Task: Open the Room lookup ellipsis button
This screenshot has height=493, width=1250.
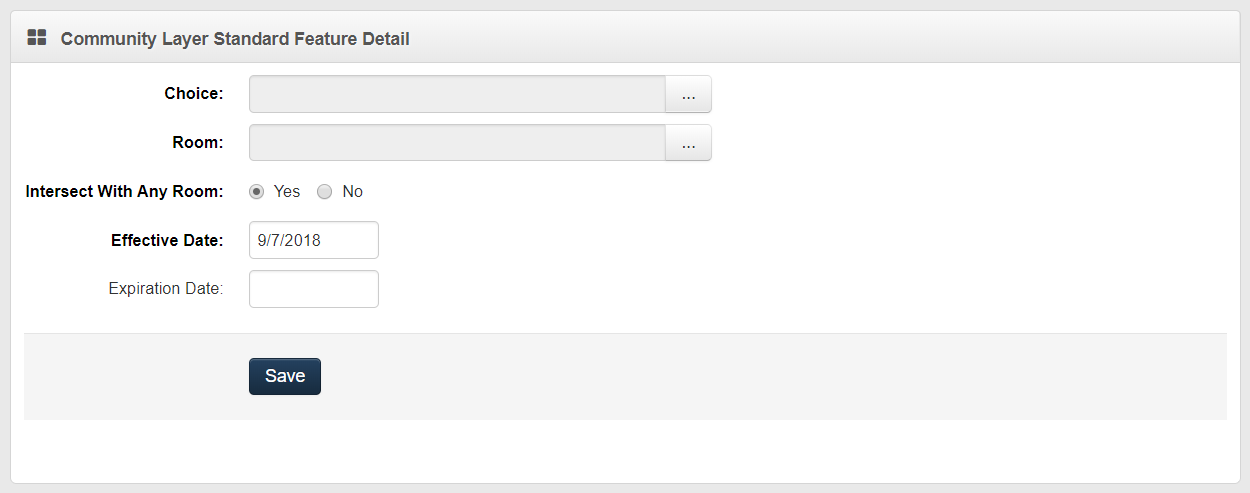Action: (x=688, y=143)
